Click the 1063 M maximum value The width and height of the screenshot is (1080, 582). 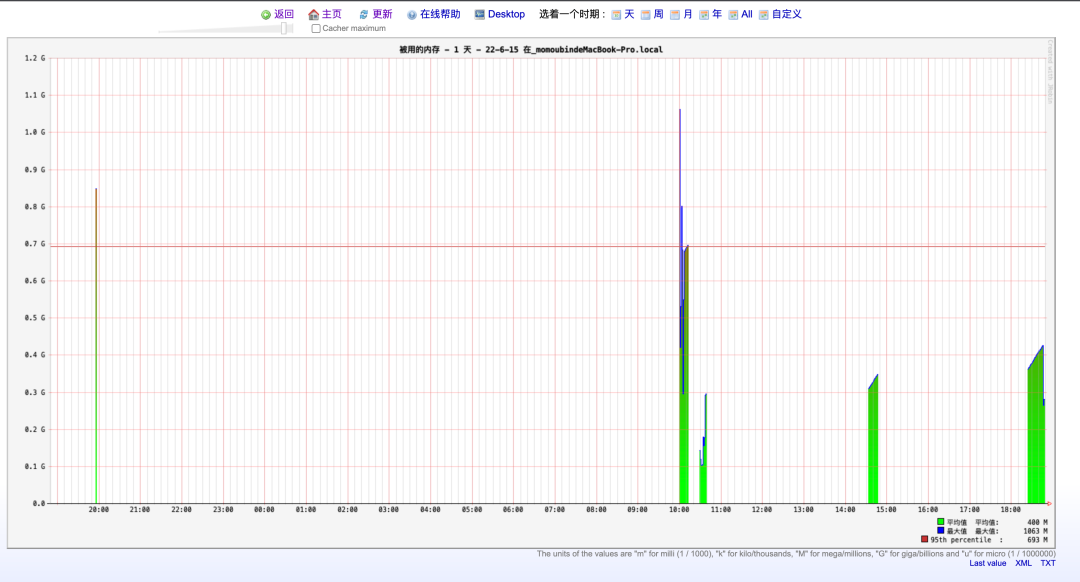click(1035, 531)
